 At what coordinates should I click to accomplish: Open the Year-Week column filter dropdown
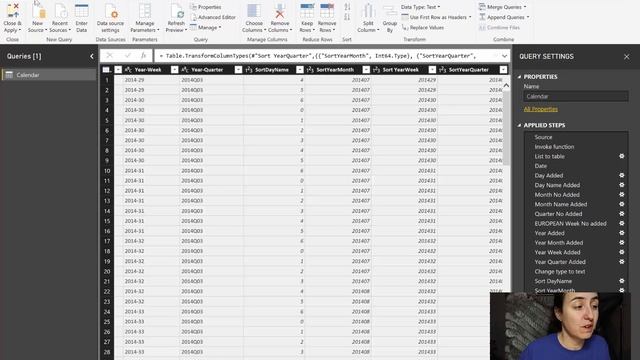[x=174, y=70]
